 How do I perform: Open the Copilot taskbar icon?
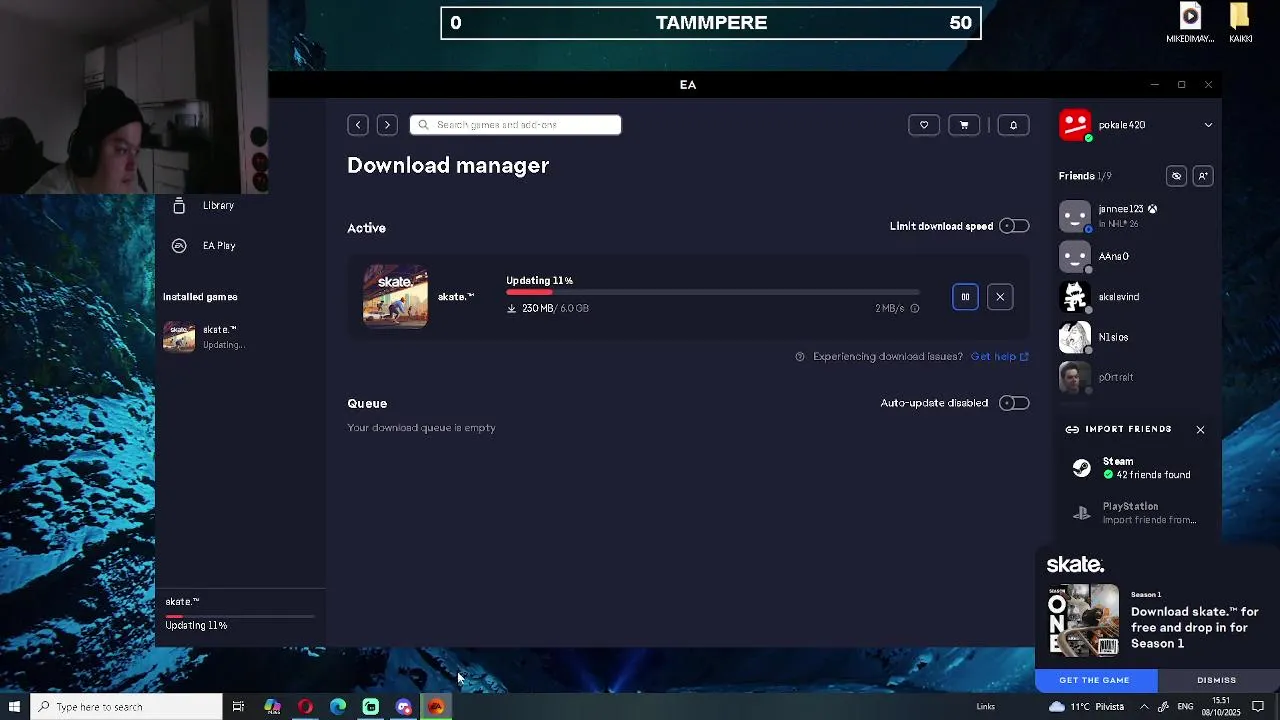(272, 707)
